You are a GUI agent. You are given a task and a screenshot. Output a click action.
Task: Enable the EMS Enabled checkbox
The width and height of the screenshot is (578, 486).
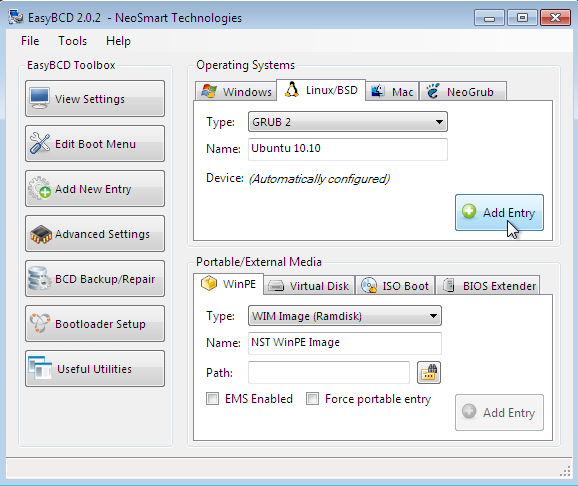pos(212,399)
